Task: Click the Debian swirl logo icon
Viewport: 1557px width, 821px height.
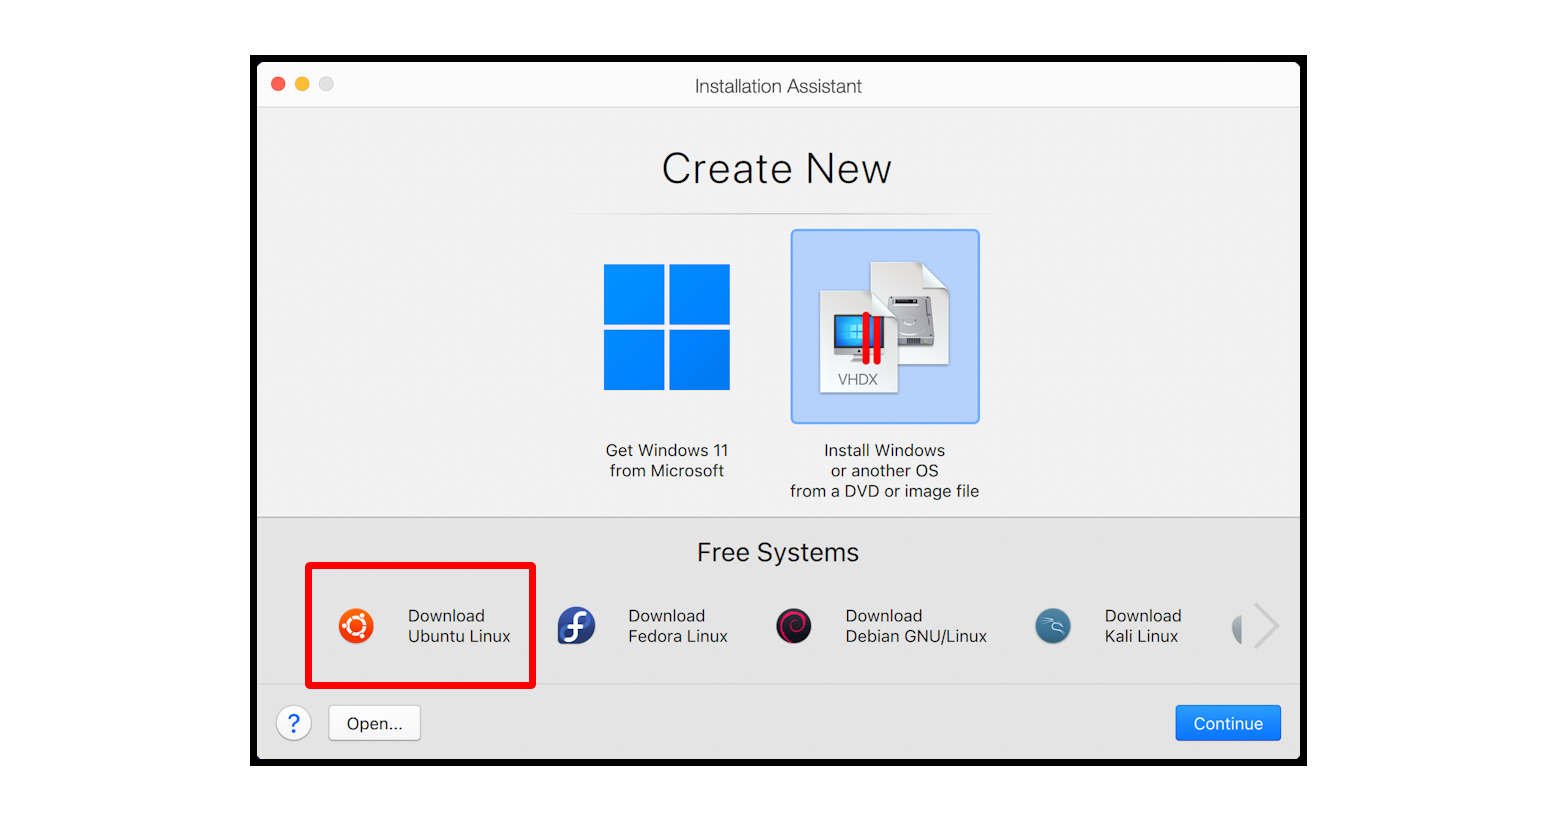Action: [x=794, y=626]
